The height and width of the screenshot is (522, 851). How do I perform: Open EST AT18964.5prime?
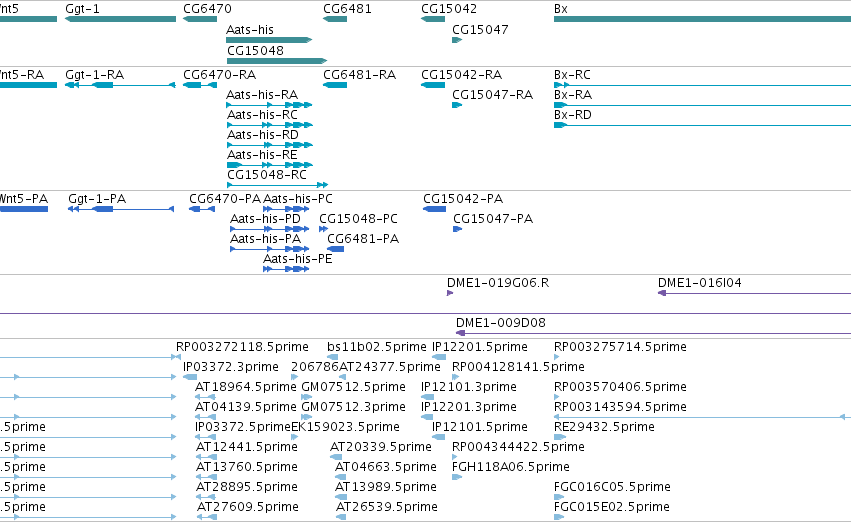point(246,387)
